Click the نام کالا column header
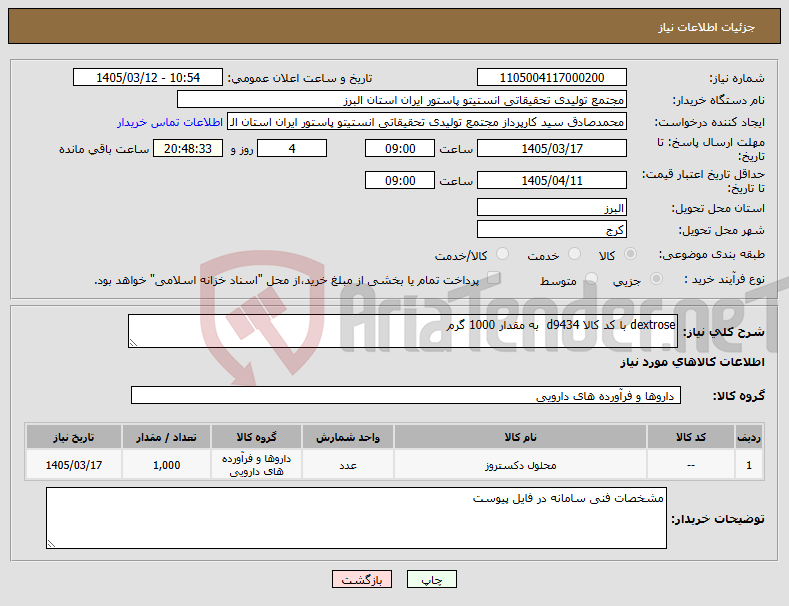Image resolution: width=789 pixels, height=606 pixels. tap(520, 437)
